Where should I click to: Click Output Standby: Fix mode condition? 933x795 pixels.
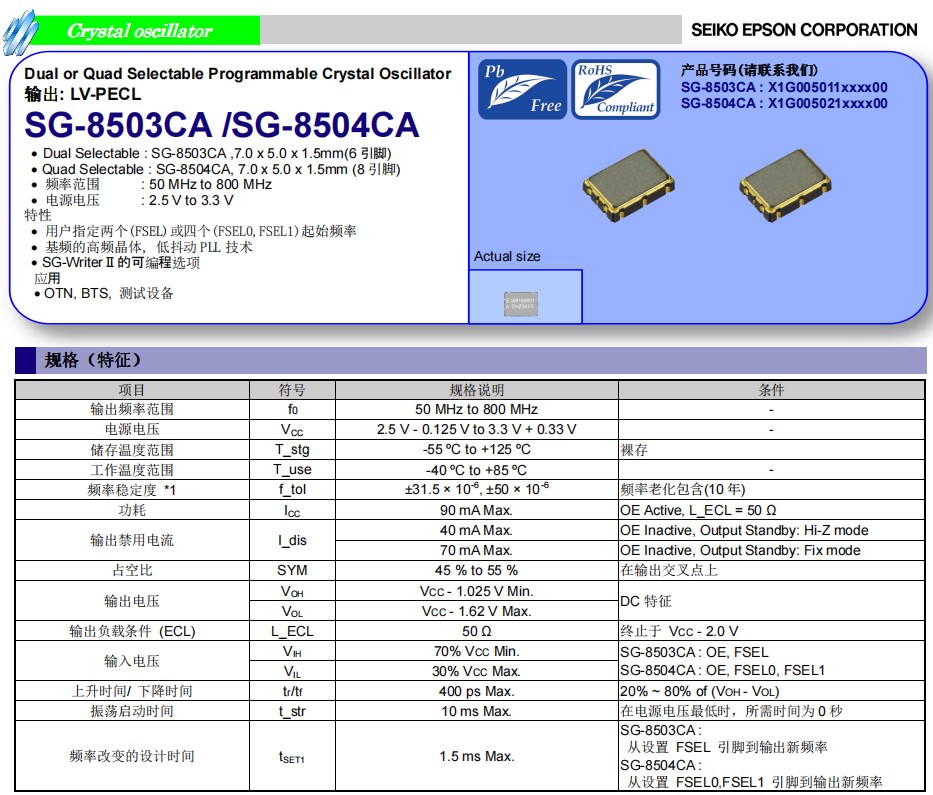point(771,550)
